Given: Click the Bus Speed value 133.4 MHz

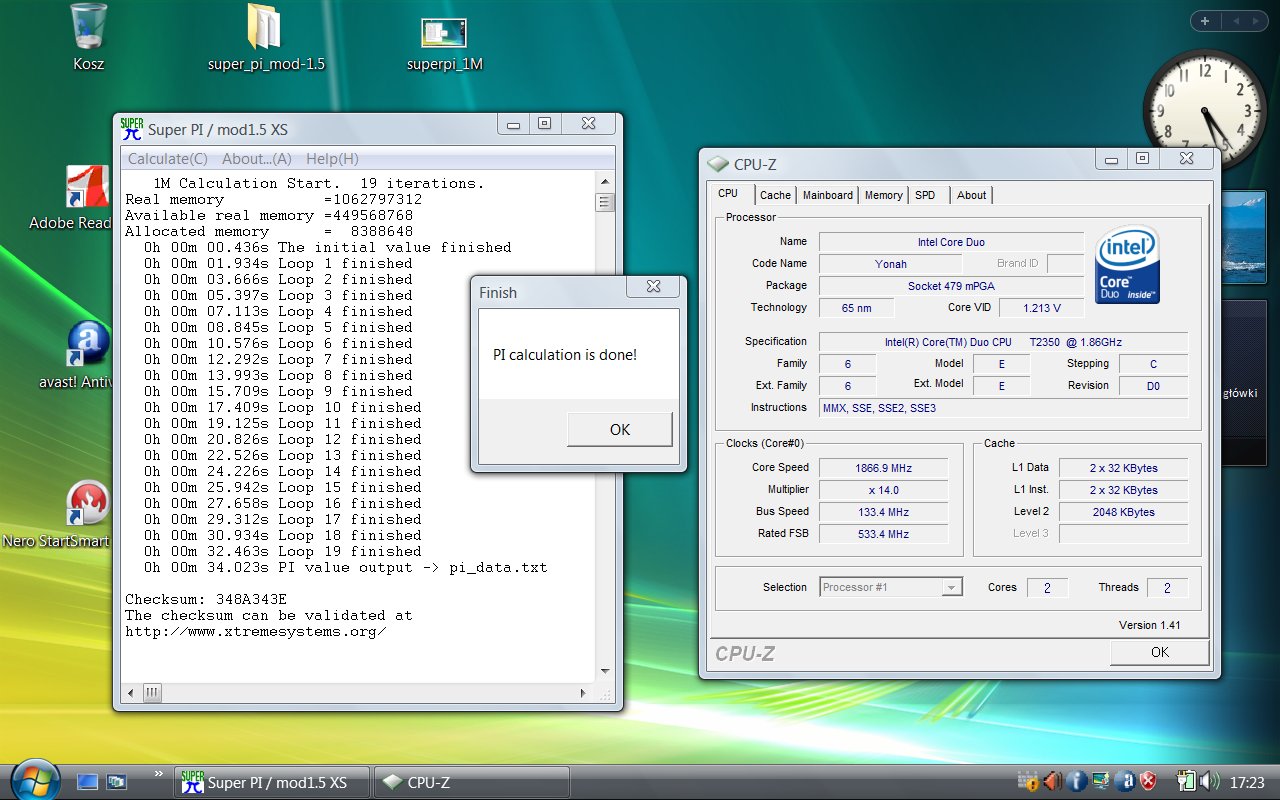Looking at the screenshot, I should [884, 512].
